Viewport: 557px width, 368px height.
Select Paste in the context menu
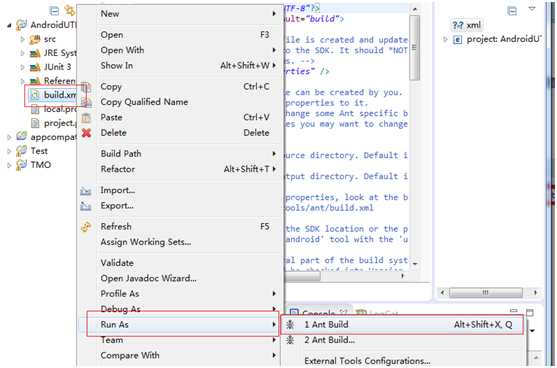coord(181,117)
